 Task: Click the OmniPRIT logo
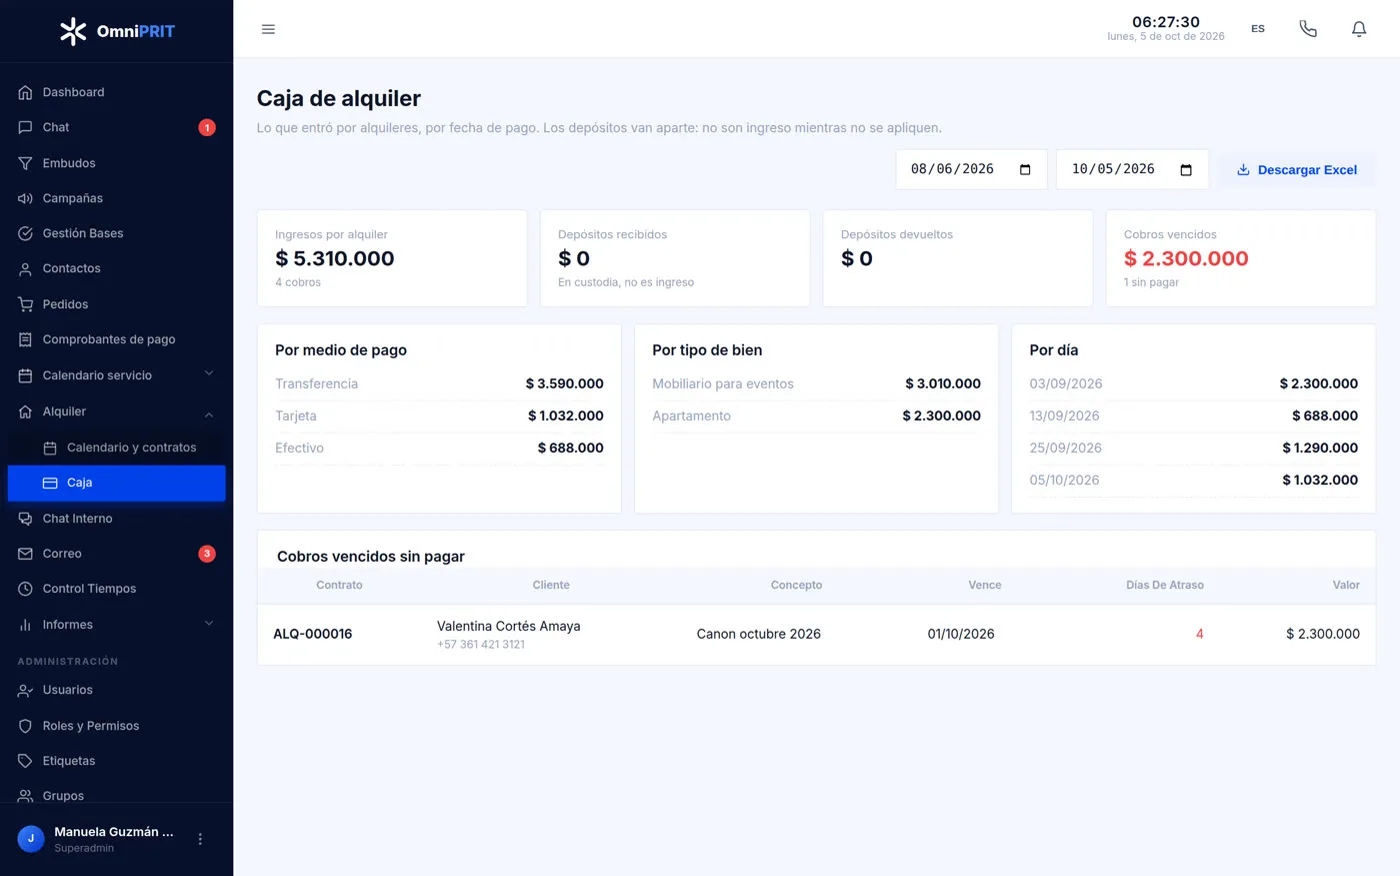tap(117, 31)
